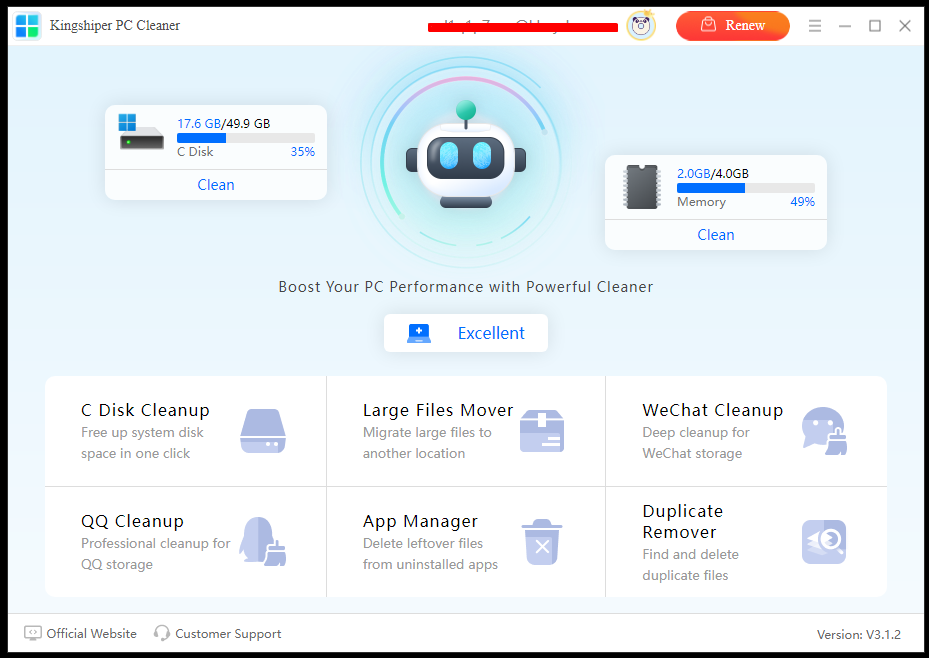Open the Customer Support link
Image resolution: width=929 pixels, height=658 pixels.
tap(228, 634)
